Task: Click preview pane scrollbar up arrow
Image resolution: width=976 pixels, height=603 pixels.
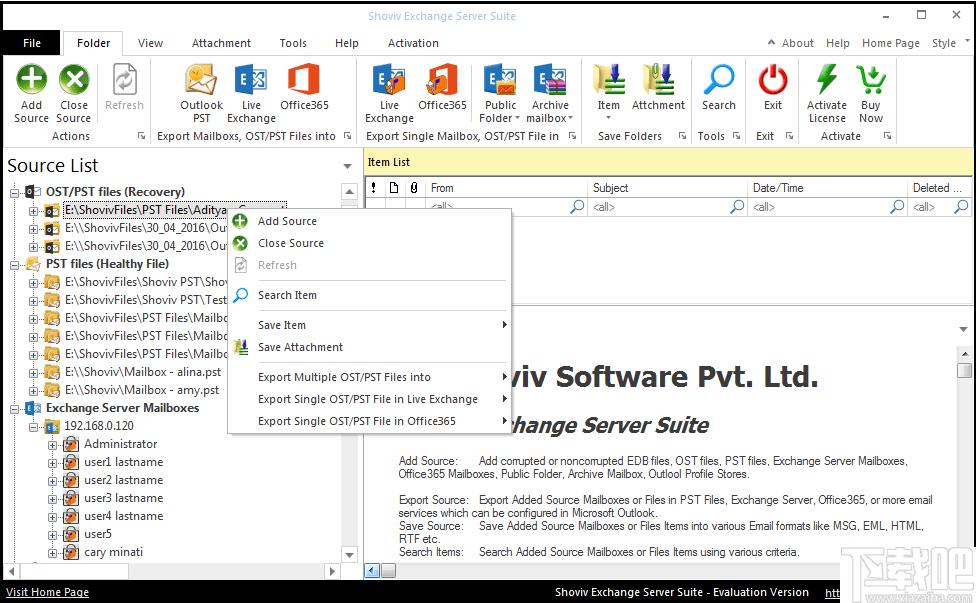Action: click(964, 354)
